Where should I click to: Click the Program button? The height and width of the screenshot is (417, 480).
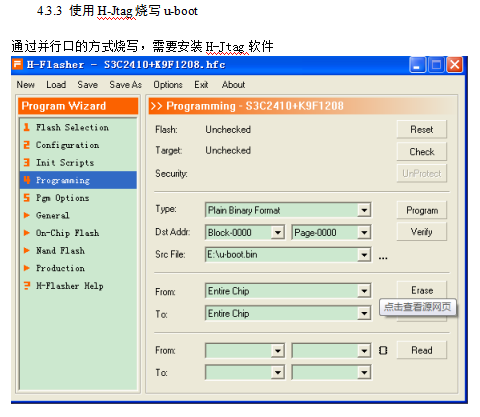[x=422, y=210]
